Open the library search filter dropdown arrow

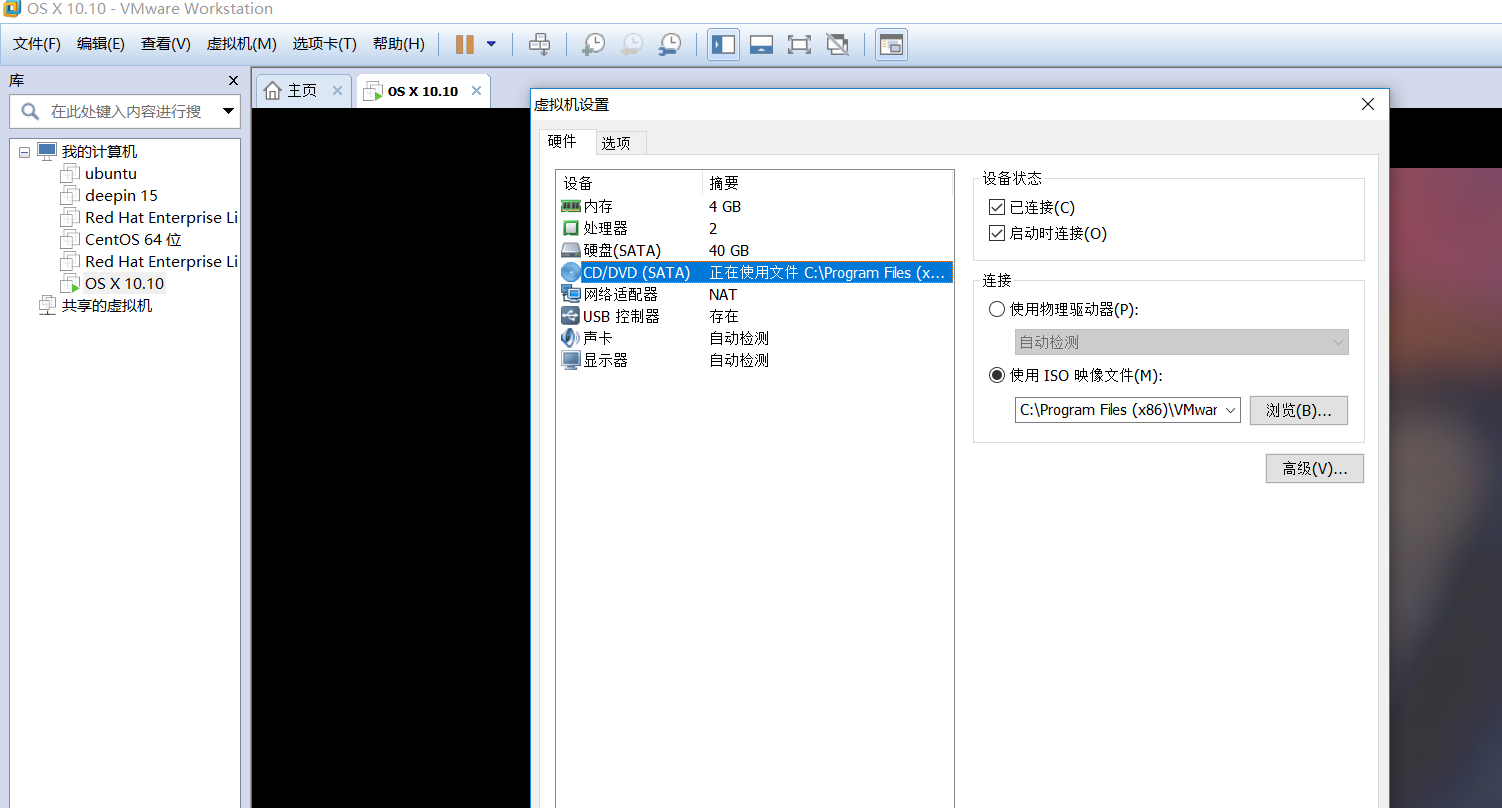pos(229,111)
